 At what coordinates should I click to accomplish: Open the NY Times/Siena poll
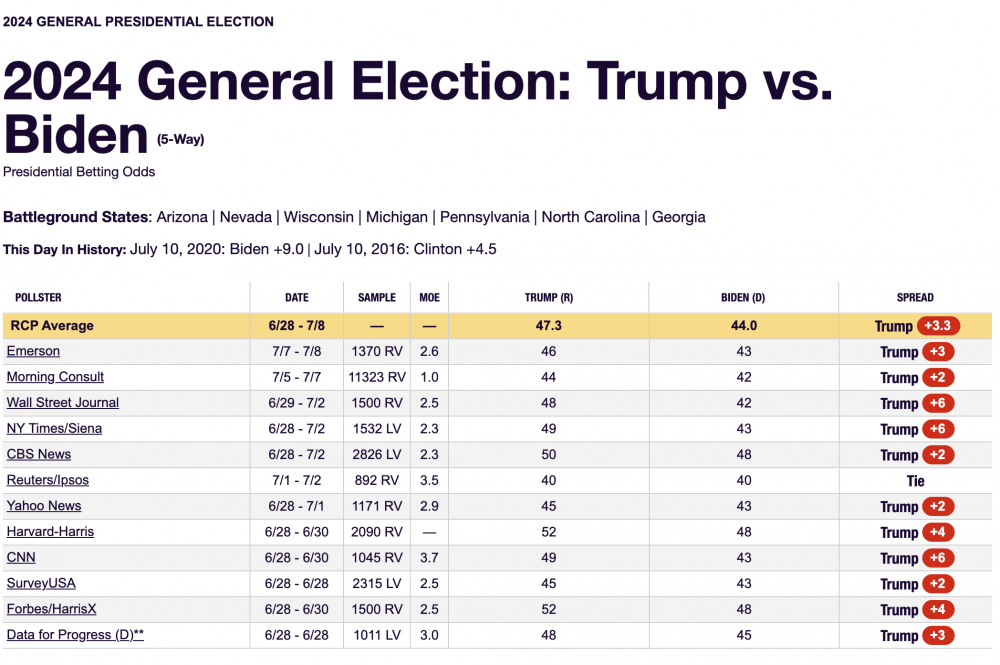click(54, 429)
